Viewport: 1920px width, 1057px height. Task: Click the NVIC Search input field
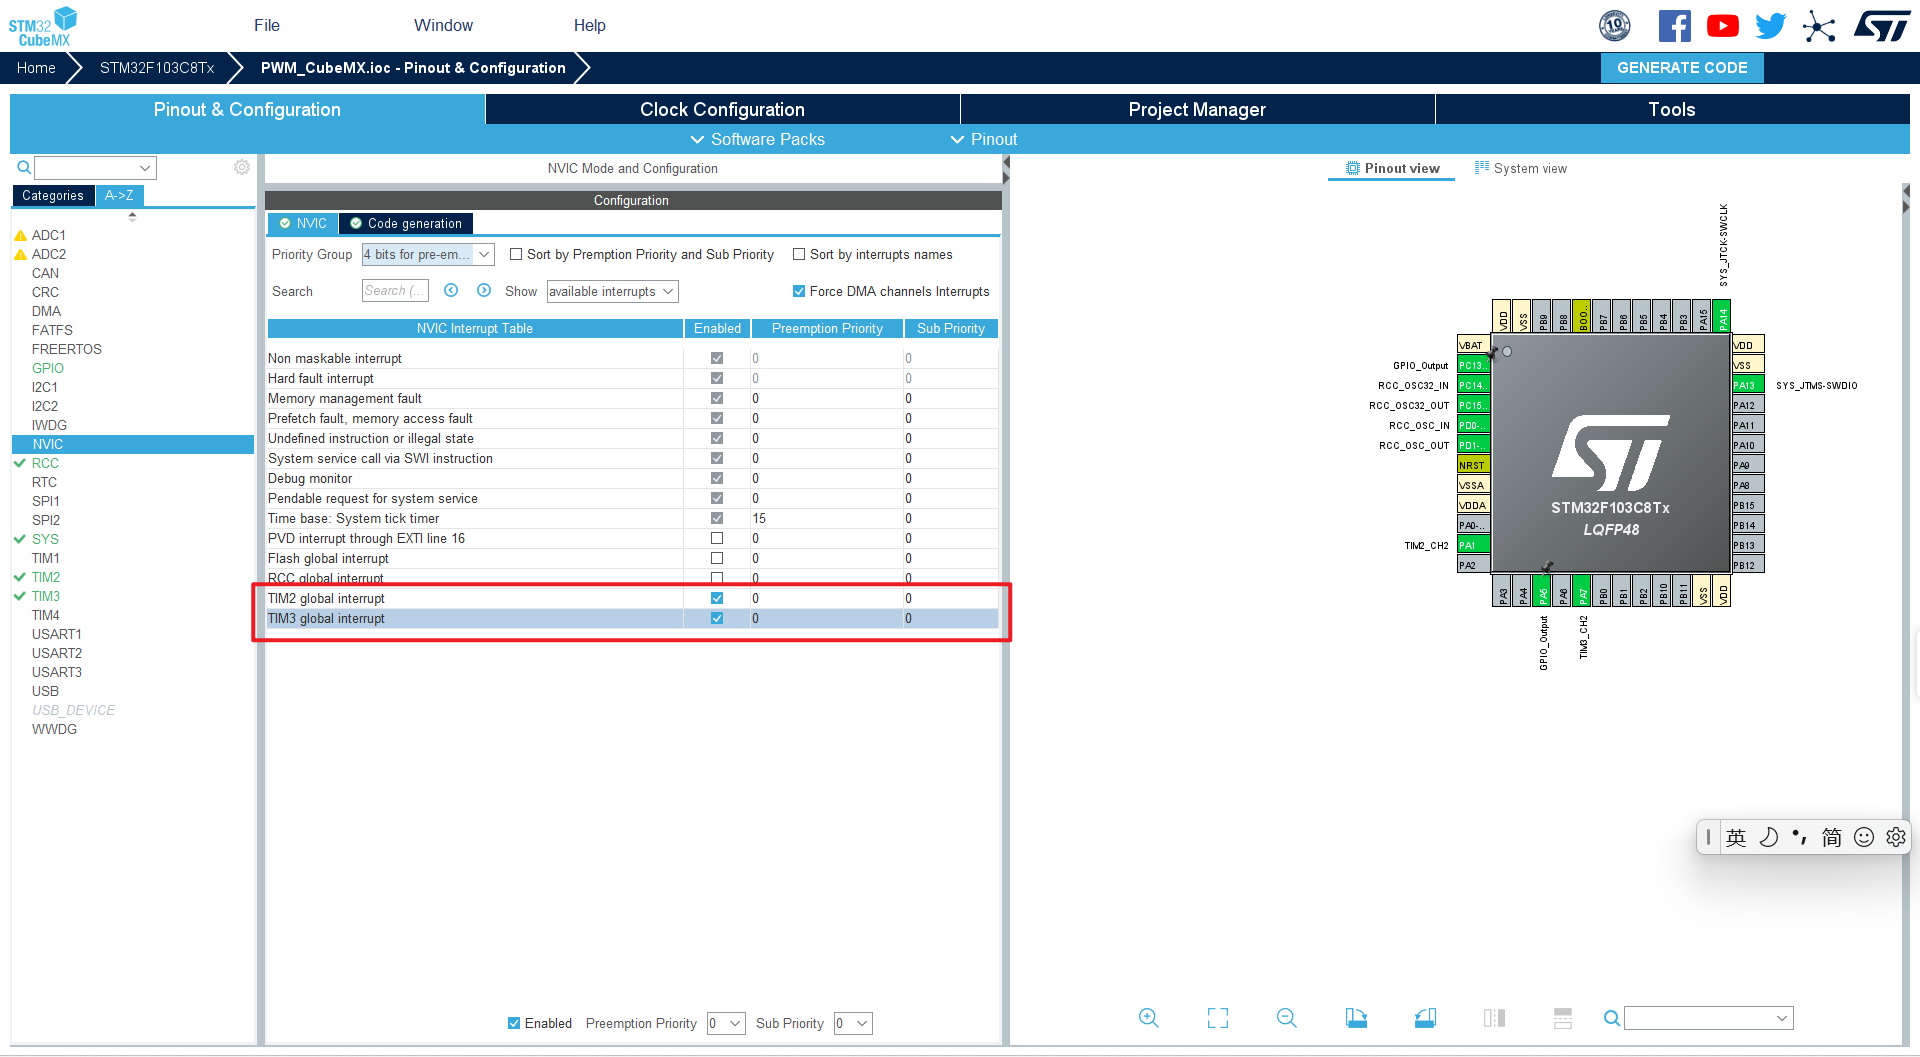click(x=395, y=290)
